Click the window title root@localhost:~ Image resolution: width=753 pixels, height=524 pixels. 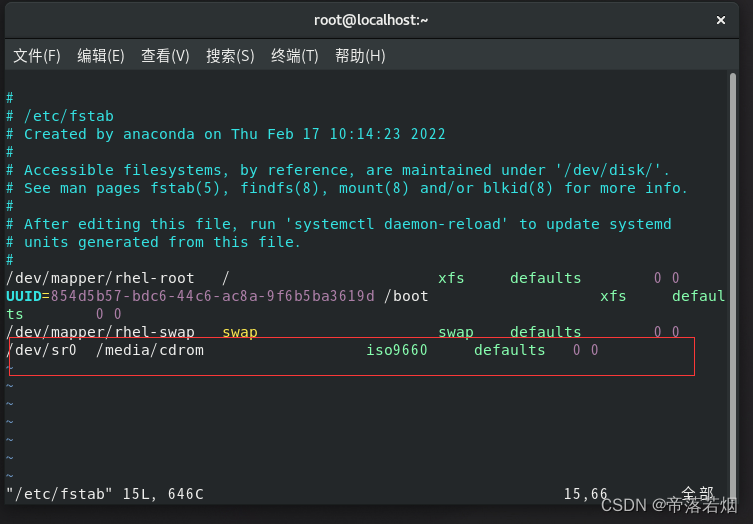tap(371, 20)
